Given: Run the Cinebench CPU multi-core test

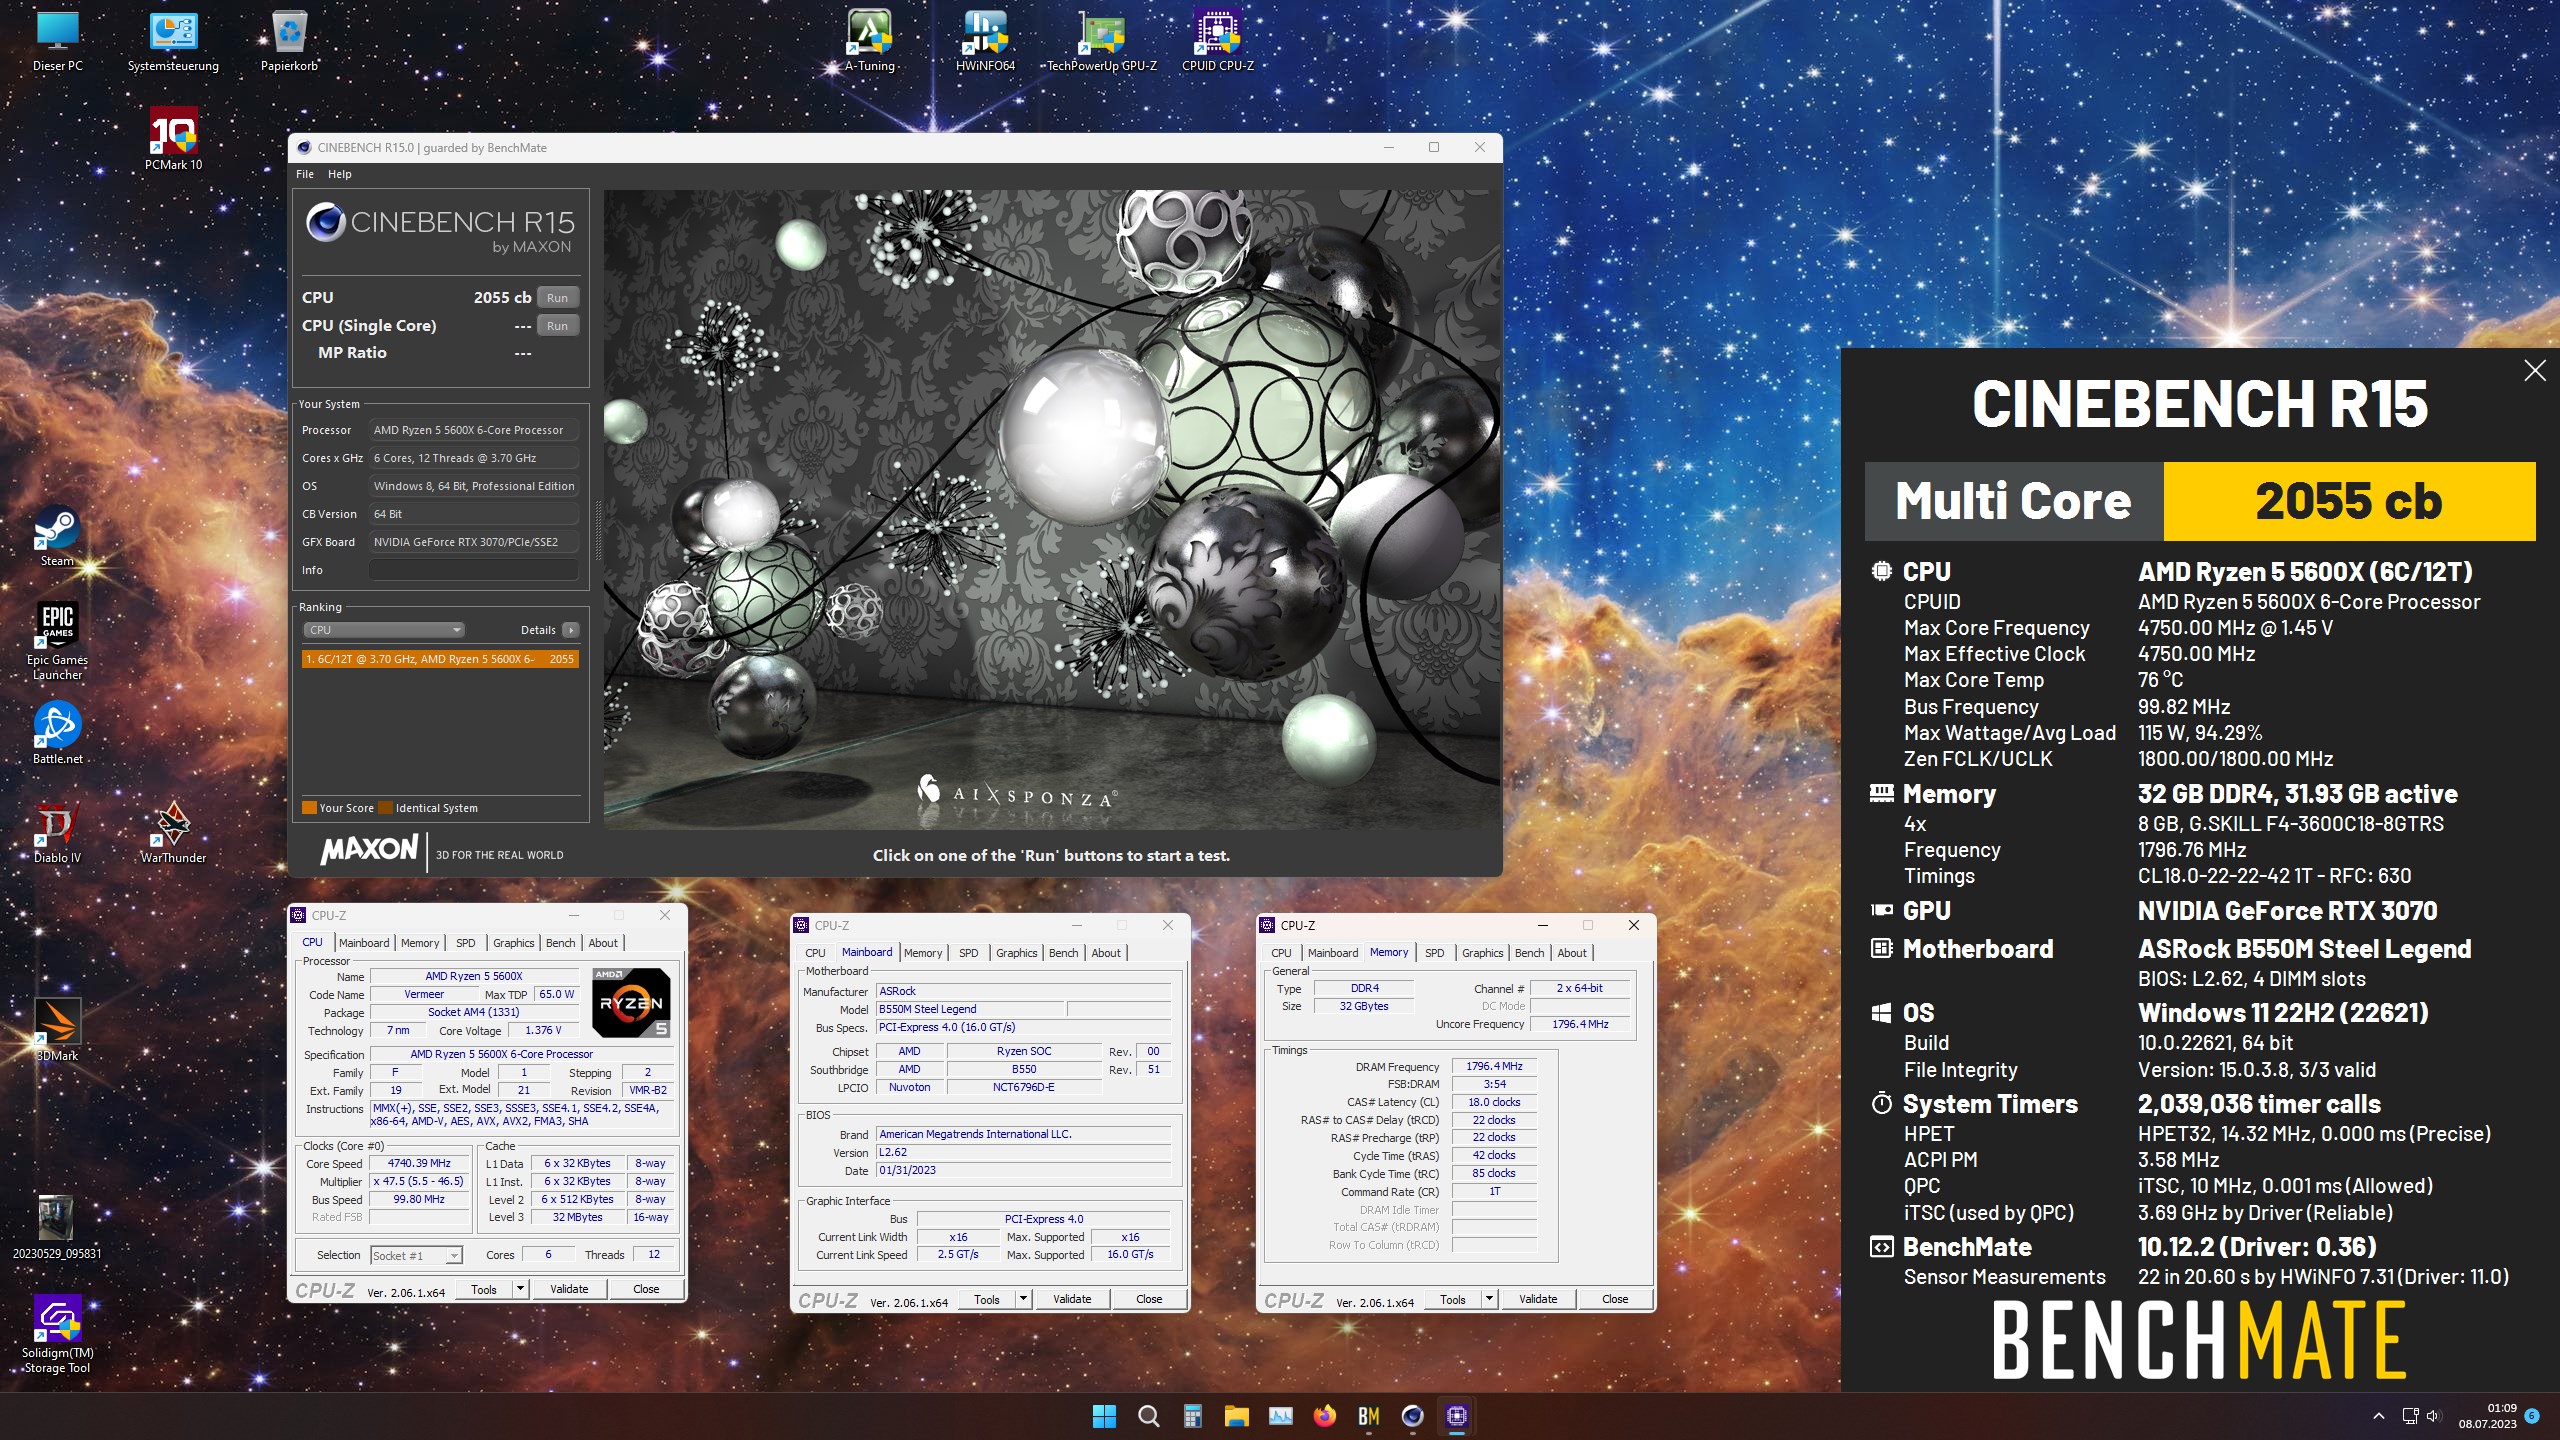Looking at the screenshot, I should click(x=558, y=298).
